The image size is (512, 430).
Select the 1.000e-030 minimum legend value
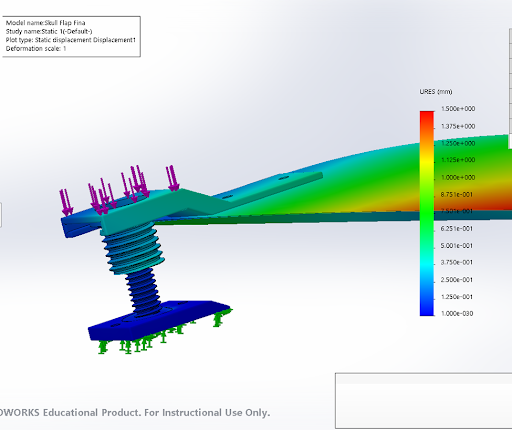tap(457, 313)
